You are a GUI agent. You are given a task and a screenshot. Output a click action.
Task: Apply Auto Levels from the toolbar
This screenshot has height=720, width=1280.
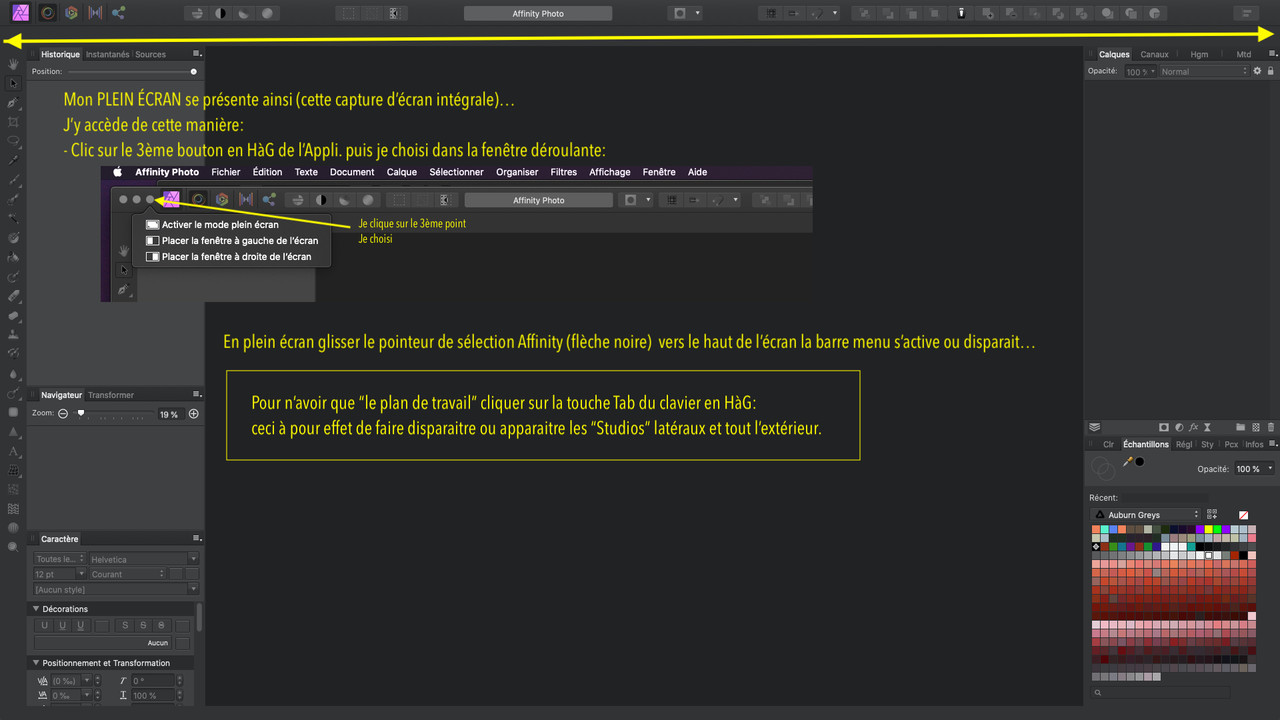[x=197, y=13]
